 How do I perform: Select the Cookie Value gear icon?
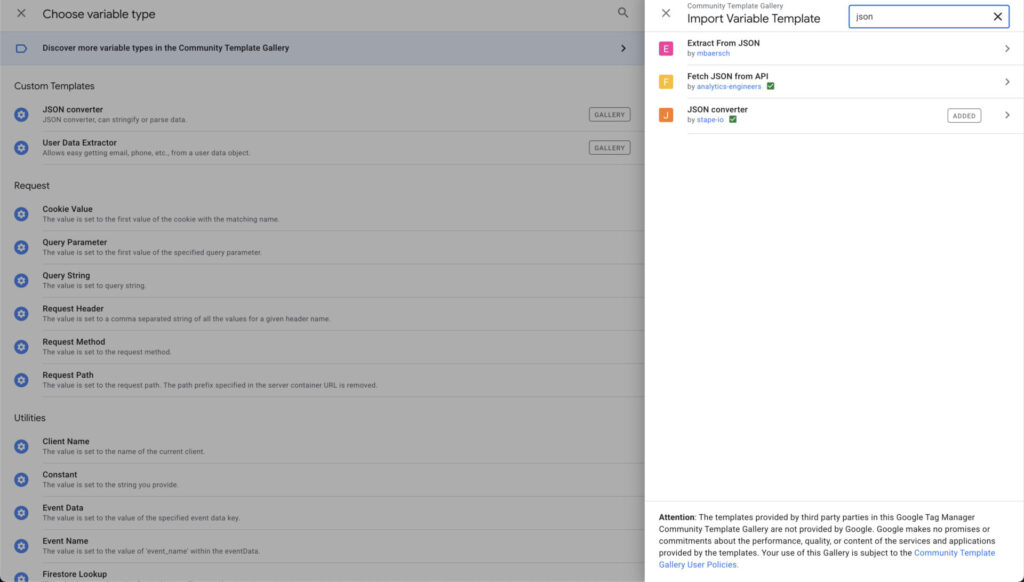(x=21, y=214)
